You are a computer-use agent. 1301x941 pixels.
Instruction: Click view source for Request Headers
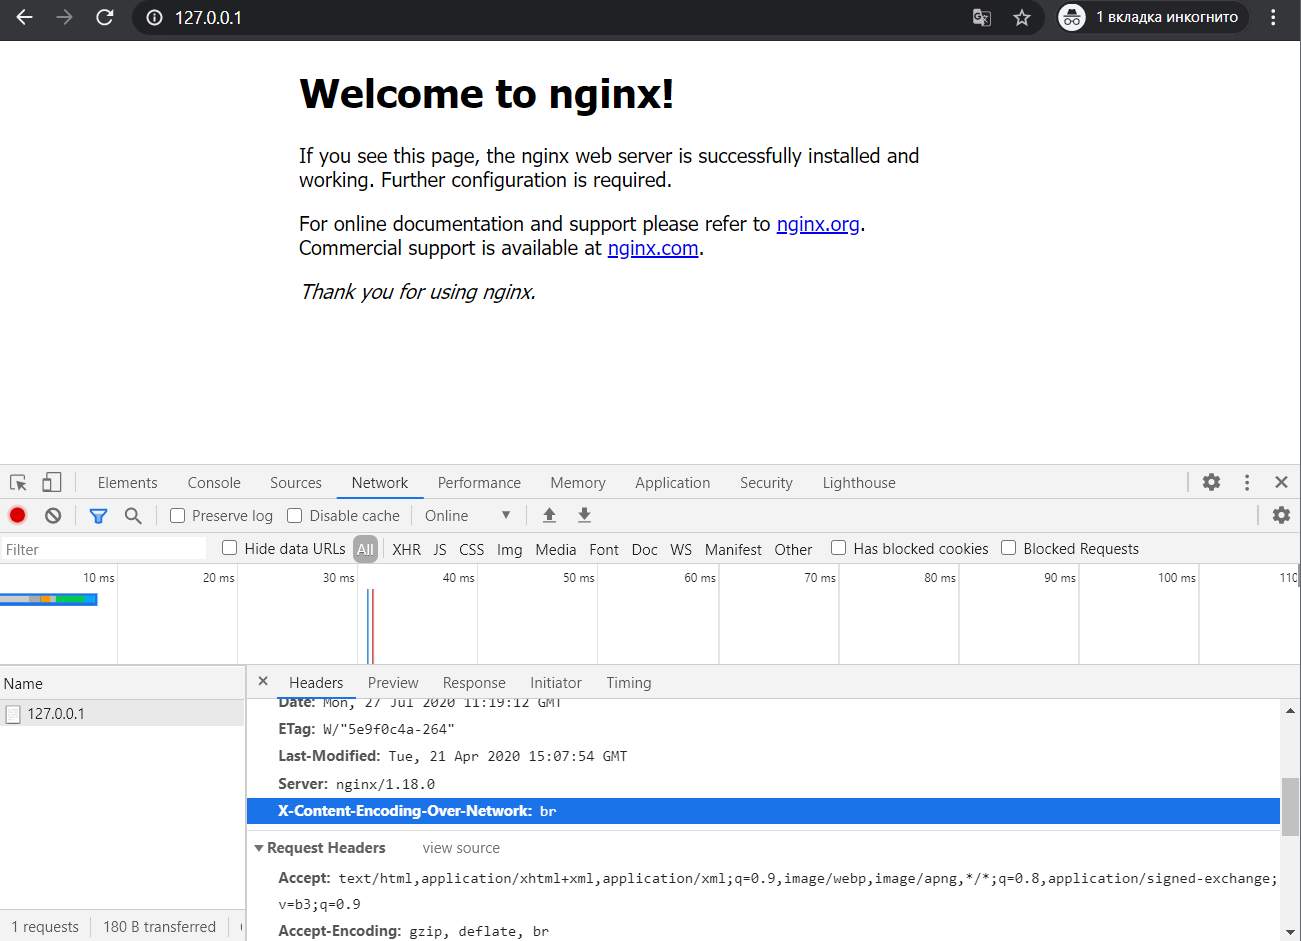461,848
